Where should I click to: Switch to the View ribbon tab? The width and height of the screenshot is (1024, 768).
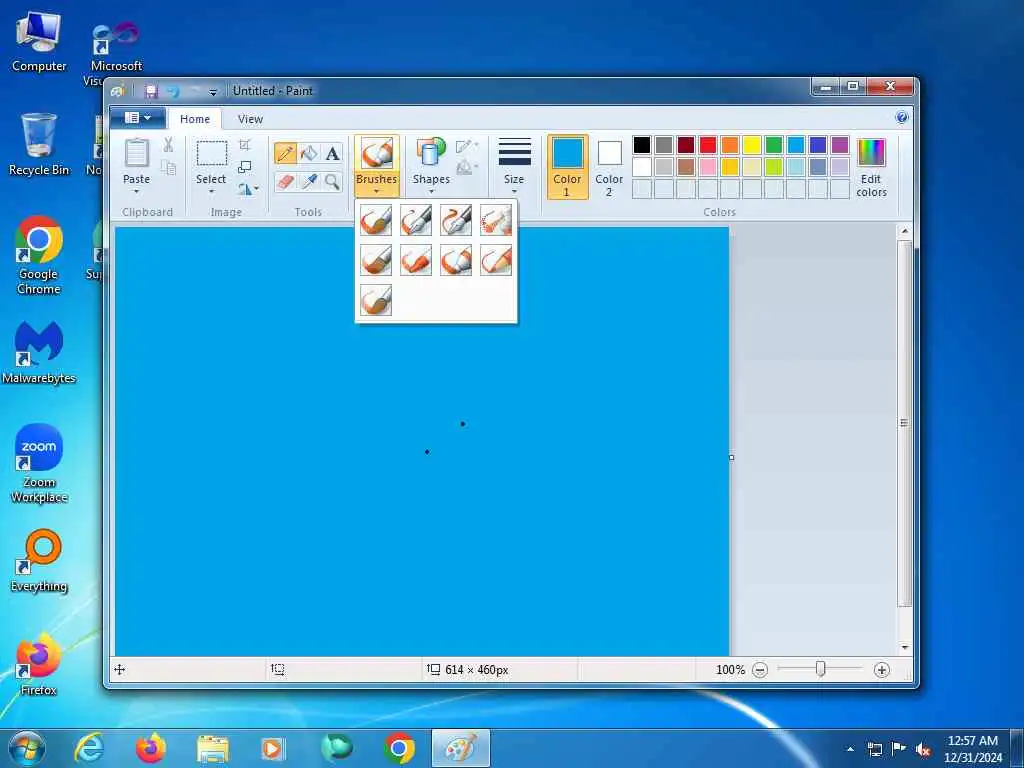[x=250, y=119]
